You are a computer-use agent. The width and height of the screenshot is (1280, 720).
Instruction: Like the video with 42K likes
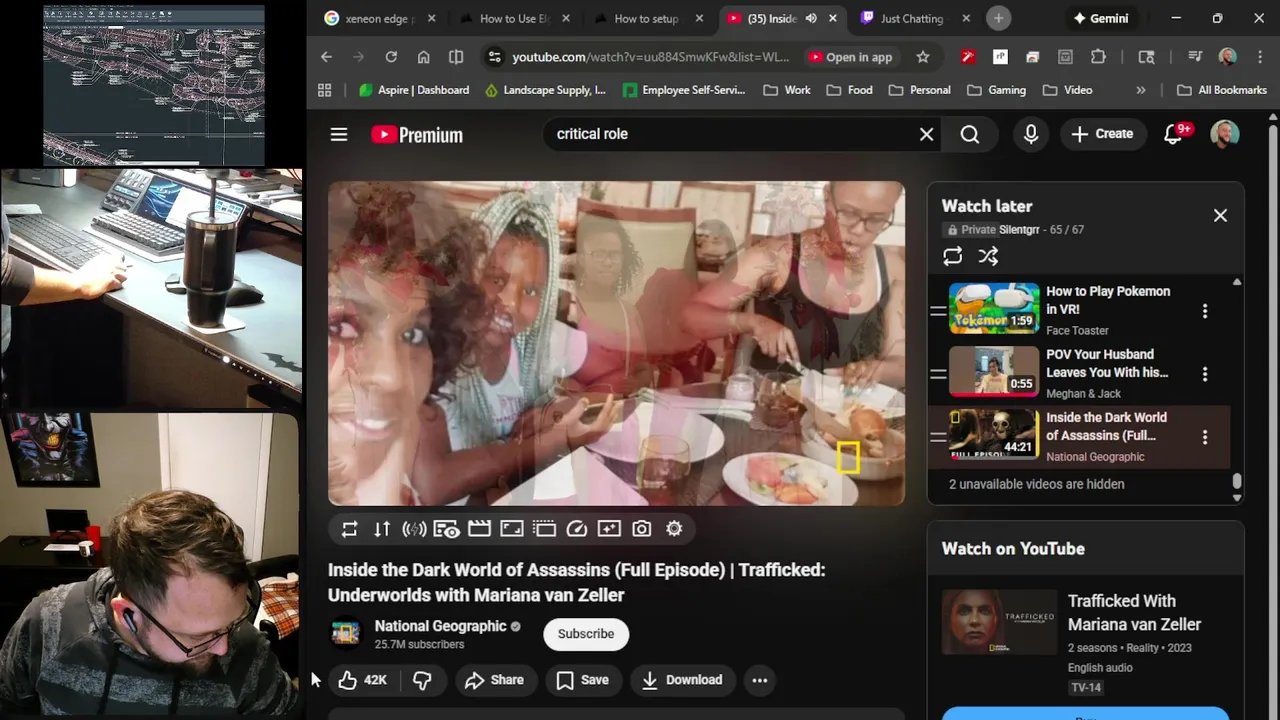[363, 680]
